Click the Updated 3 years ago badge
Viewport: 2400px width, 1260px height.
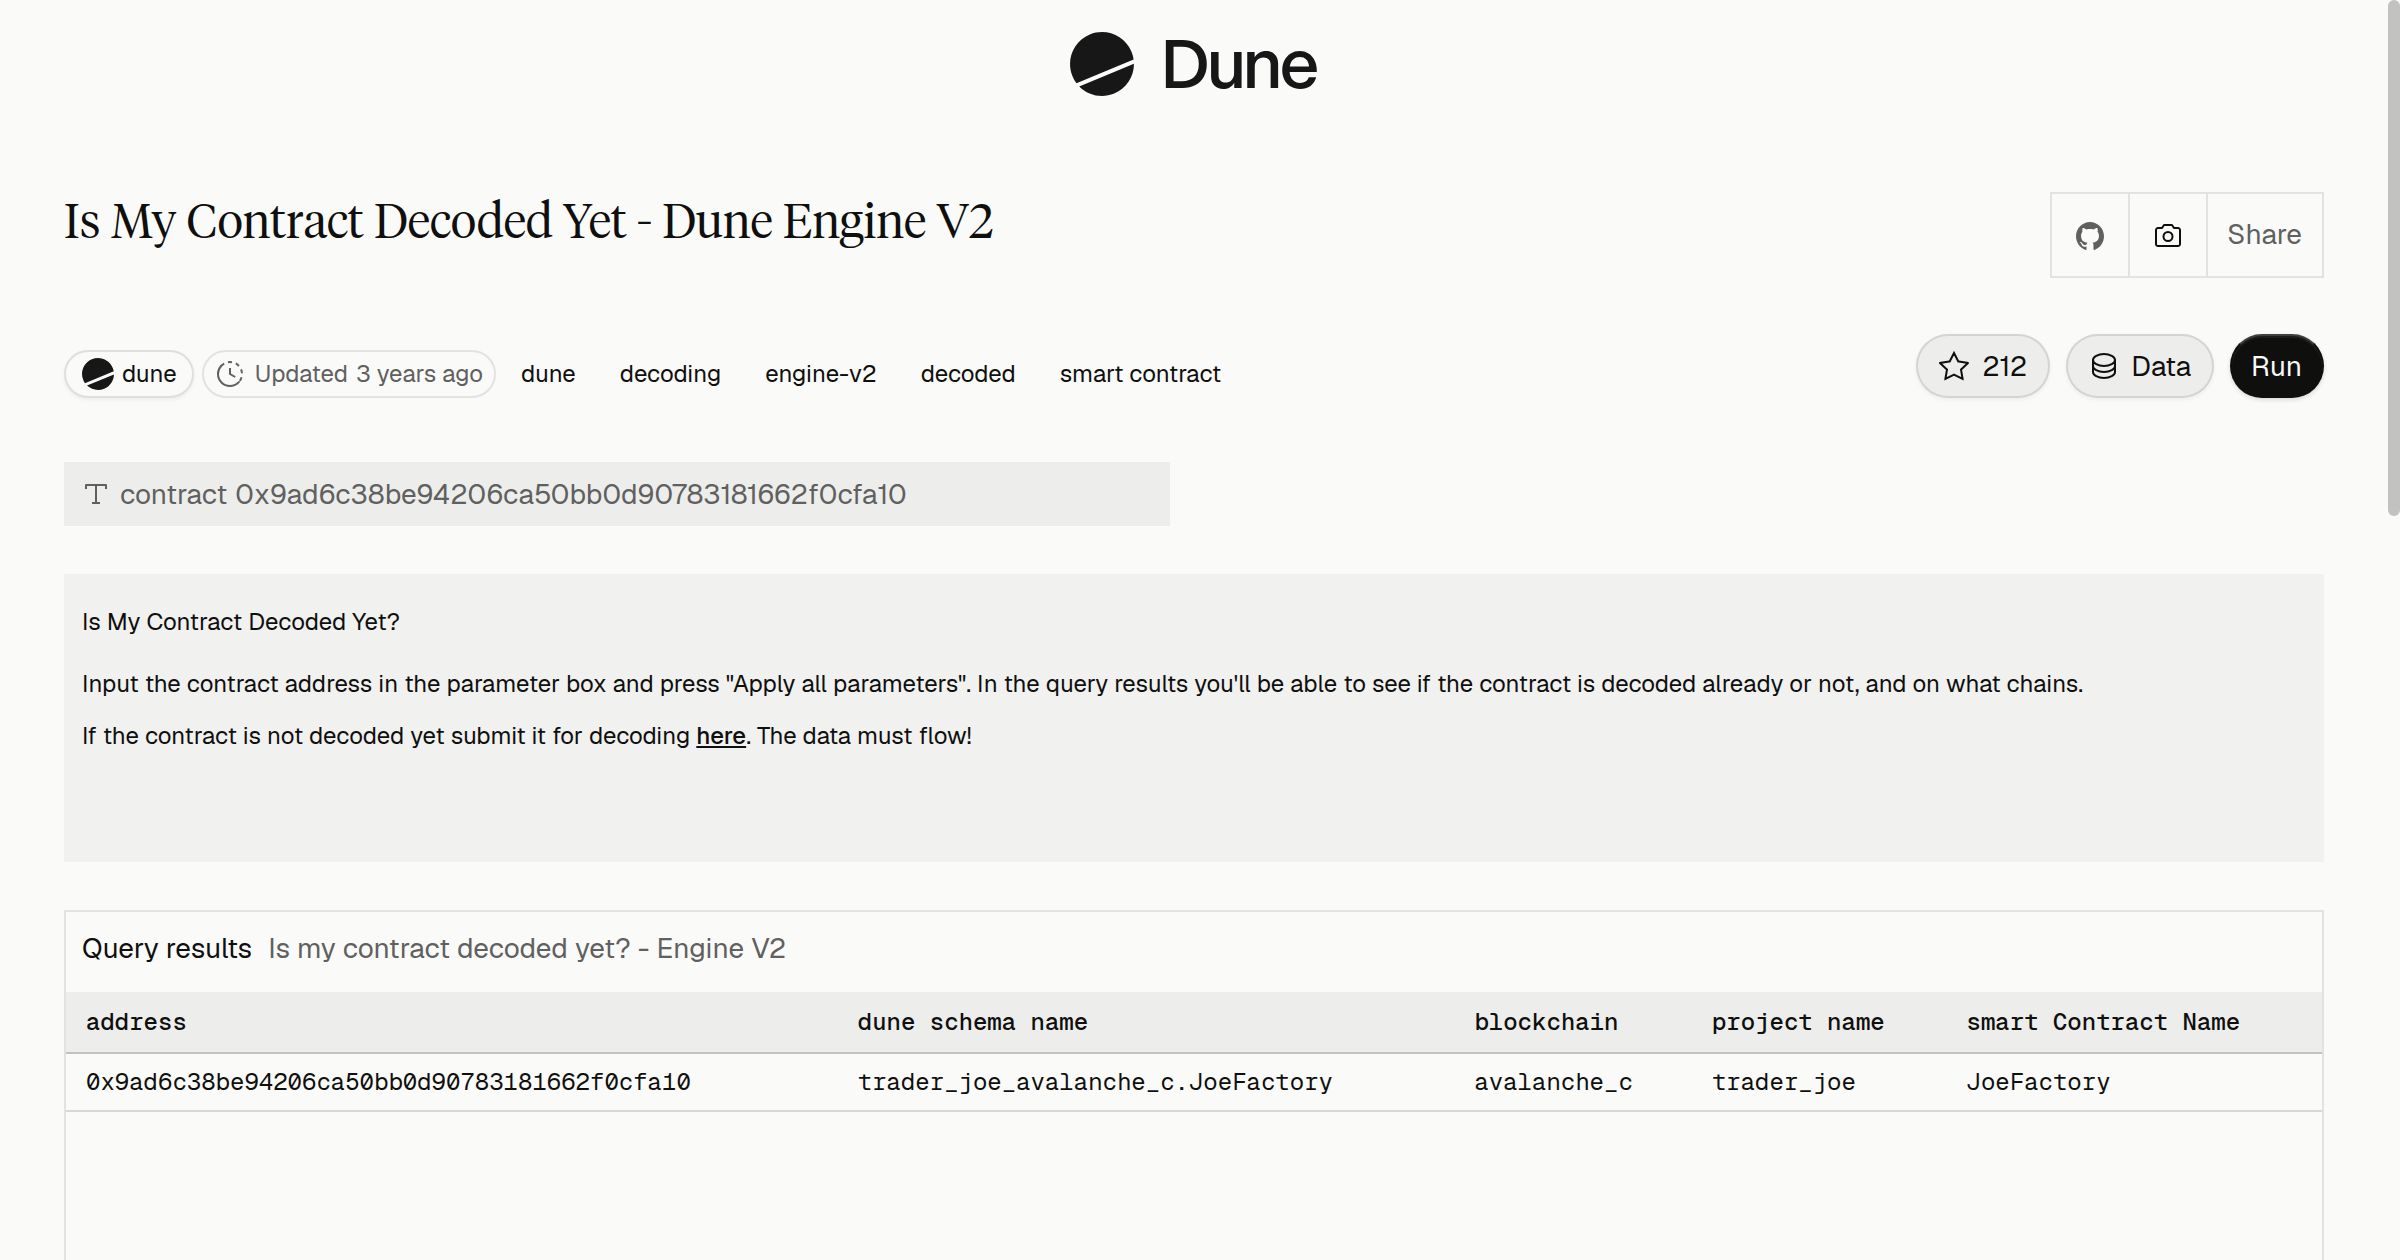[349, 374]
